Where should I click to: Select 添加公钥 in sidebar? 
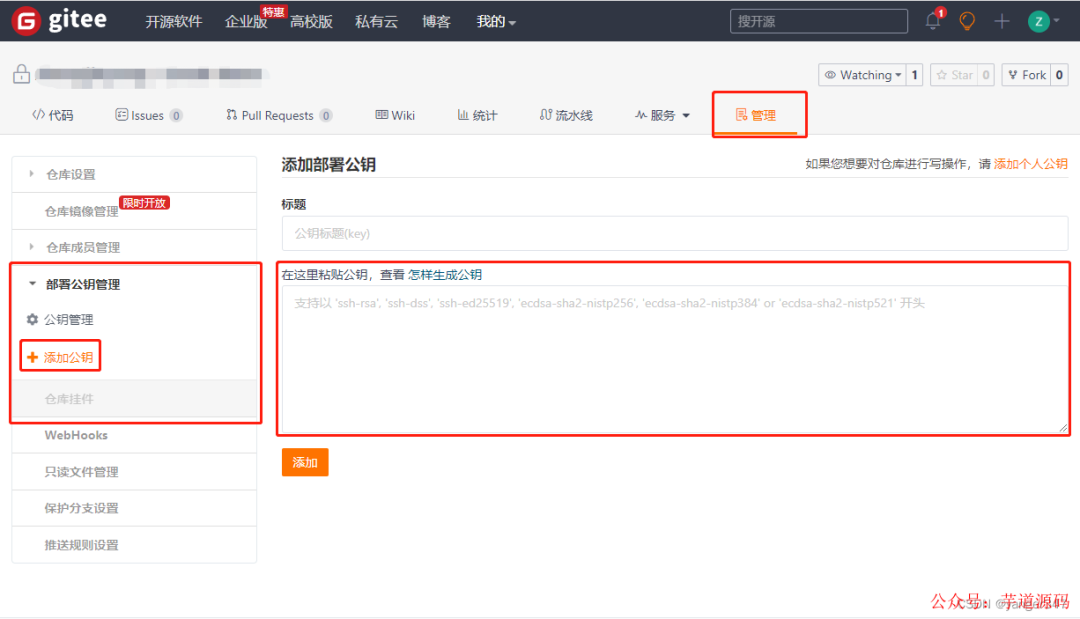(x=68, y=357)
